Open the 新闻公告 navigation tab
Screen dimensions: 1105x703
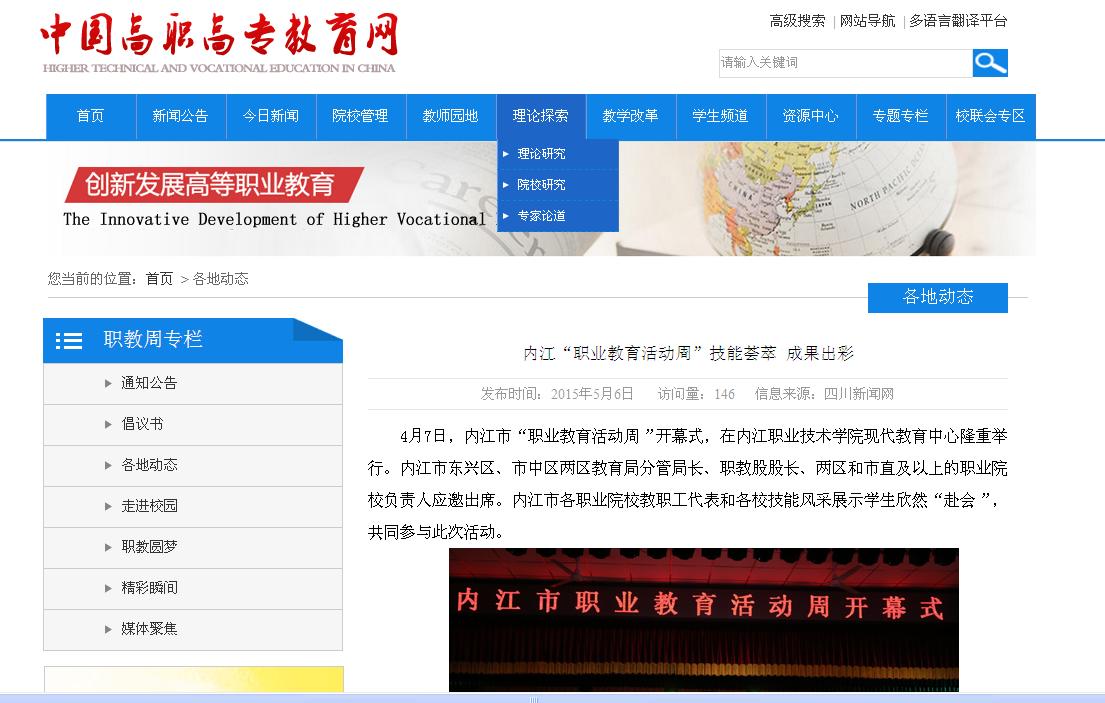coord(181,116)
